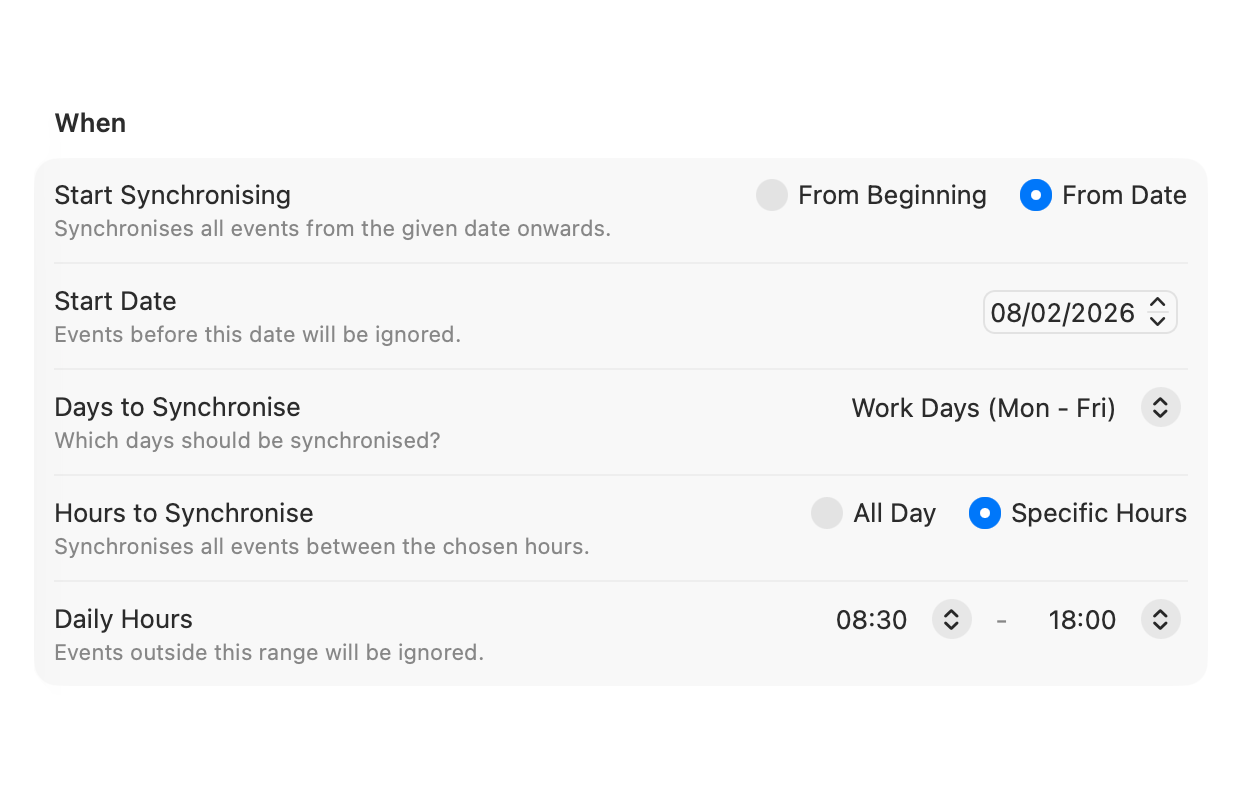This screenshot has width=1239, height=805.
Task: Click the Start Synchronising row label
Action: click(172, 195)
